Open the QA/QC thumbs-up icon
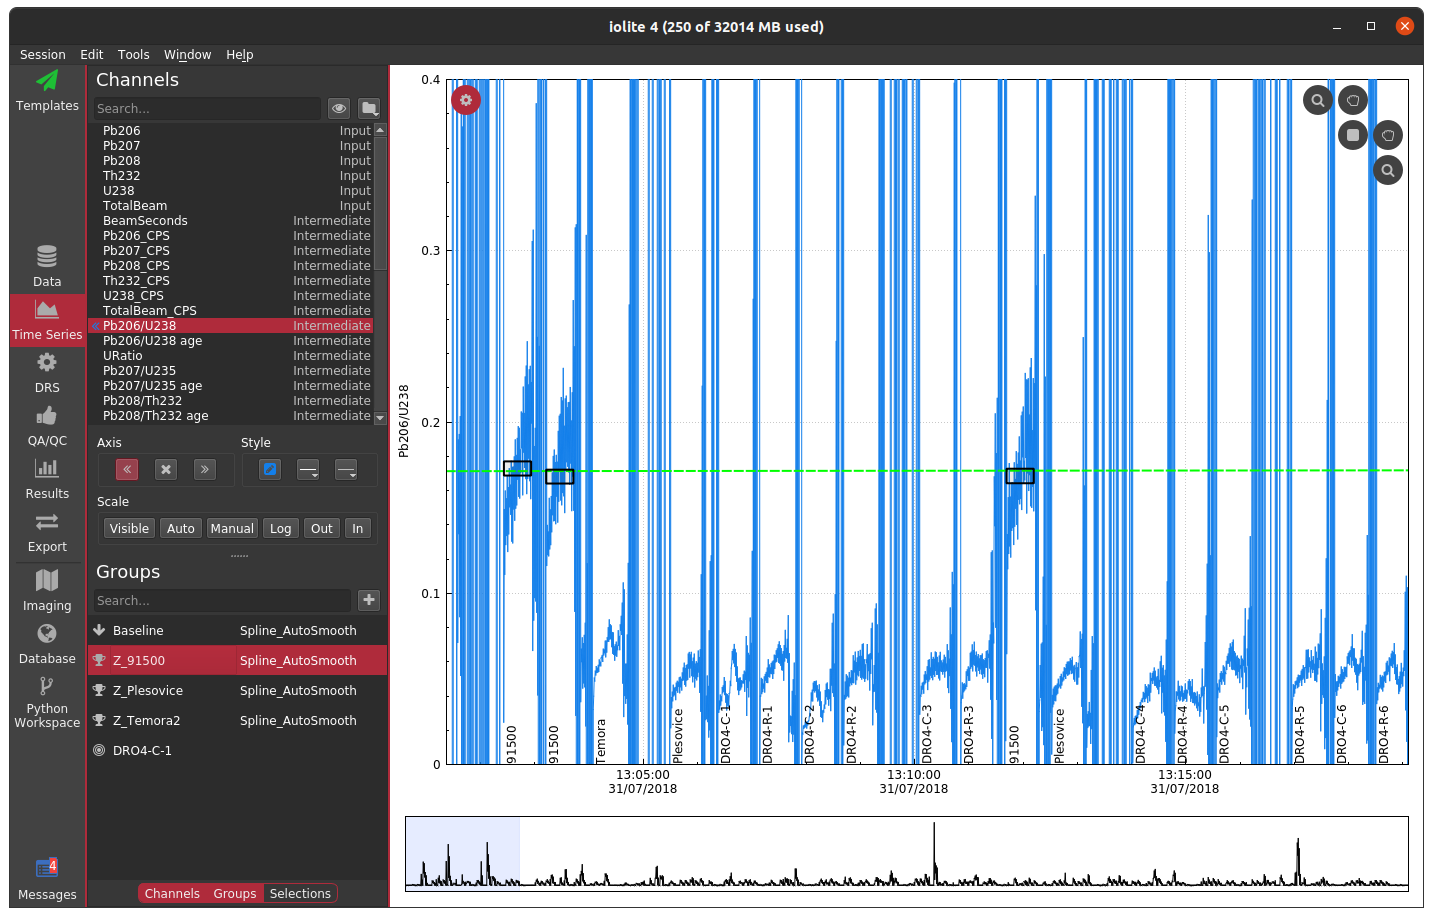This screenshot has width=1433, height=917. pyautogui.click(x=47, y=425)
